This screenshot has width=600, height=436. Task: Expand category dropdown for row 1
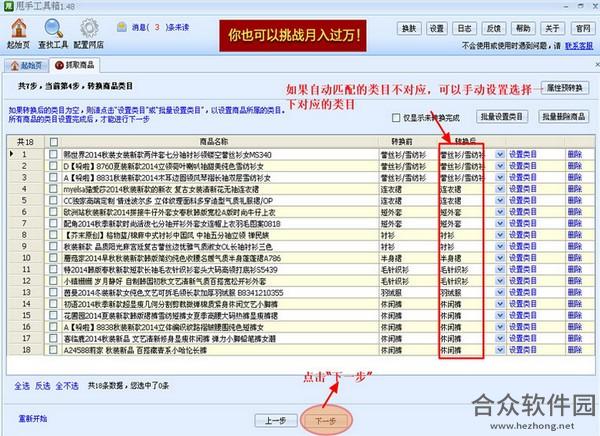(x=499, y=155)
